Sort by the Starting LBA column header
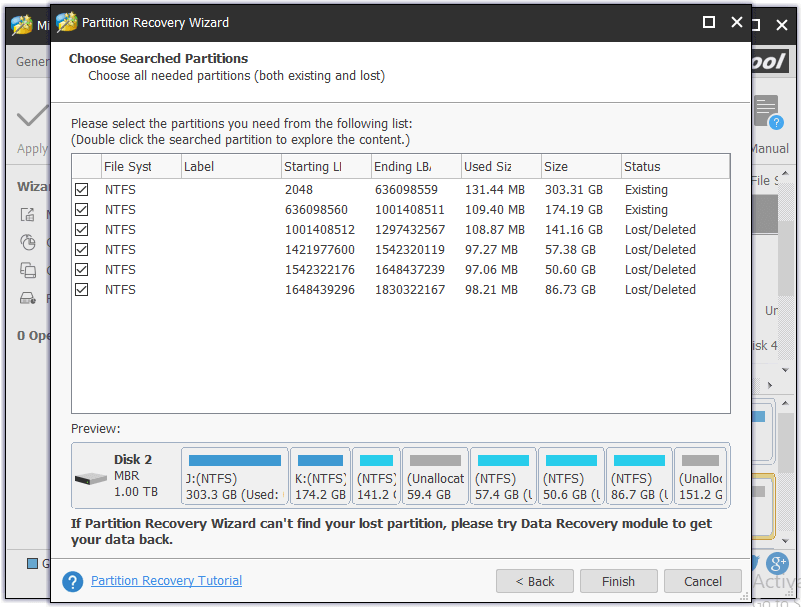 [326, 167]
